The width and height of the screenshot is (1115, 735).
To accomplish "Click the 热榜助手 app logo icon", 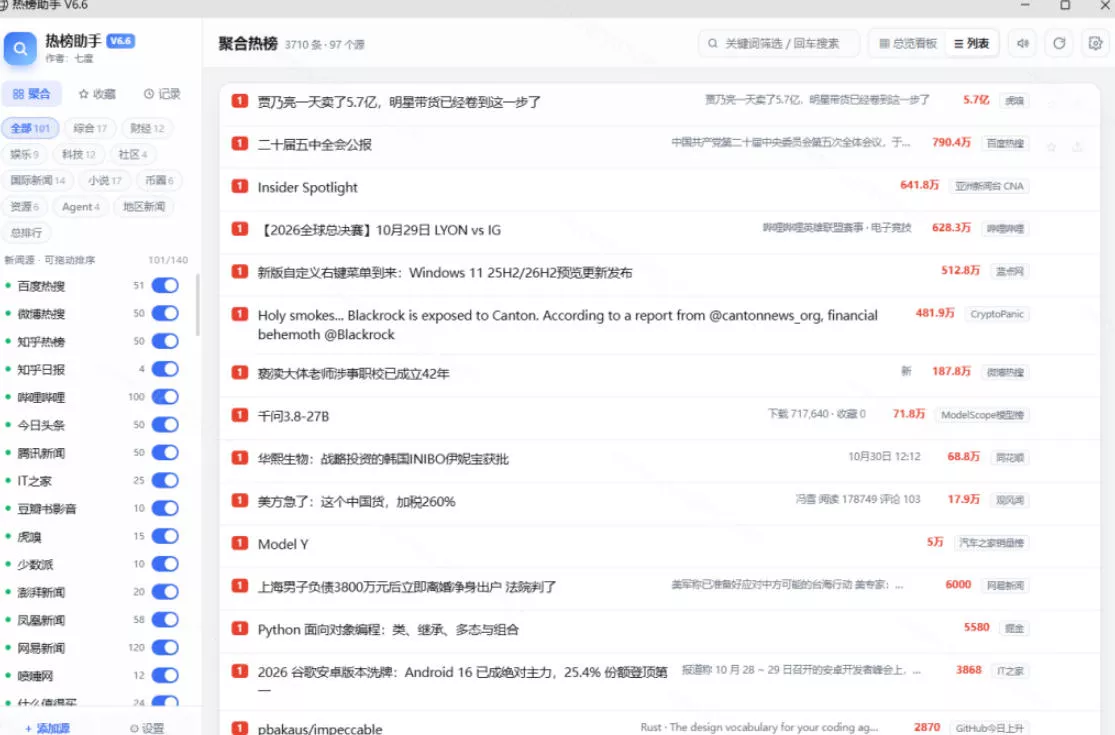I will [x=20, y=48].
